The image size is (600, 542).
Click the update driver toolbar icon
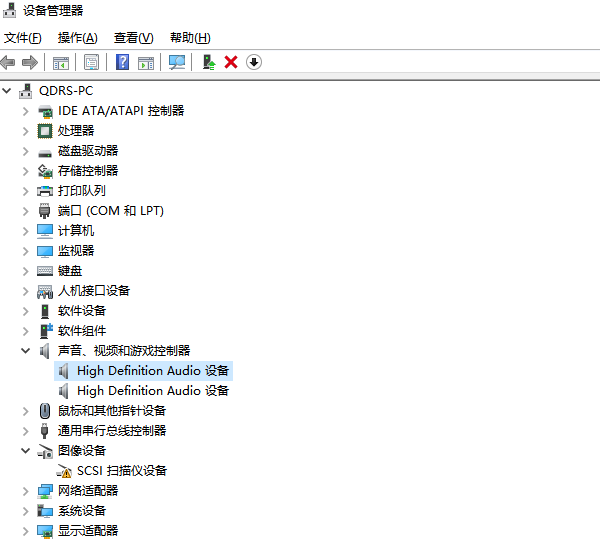tap(208, 62)
